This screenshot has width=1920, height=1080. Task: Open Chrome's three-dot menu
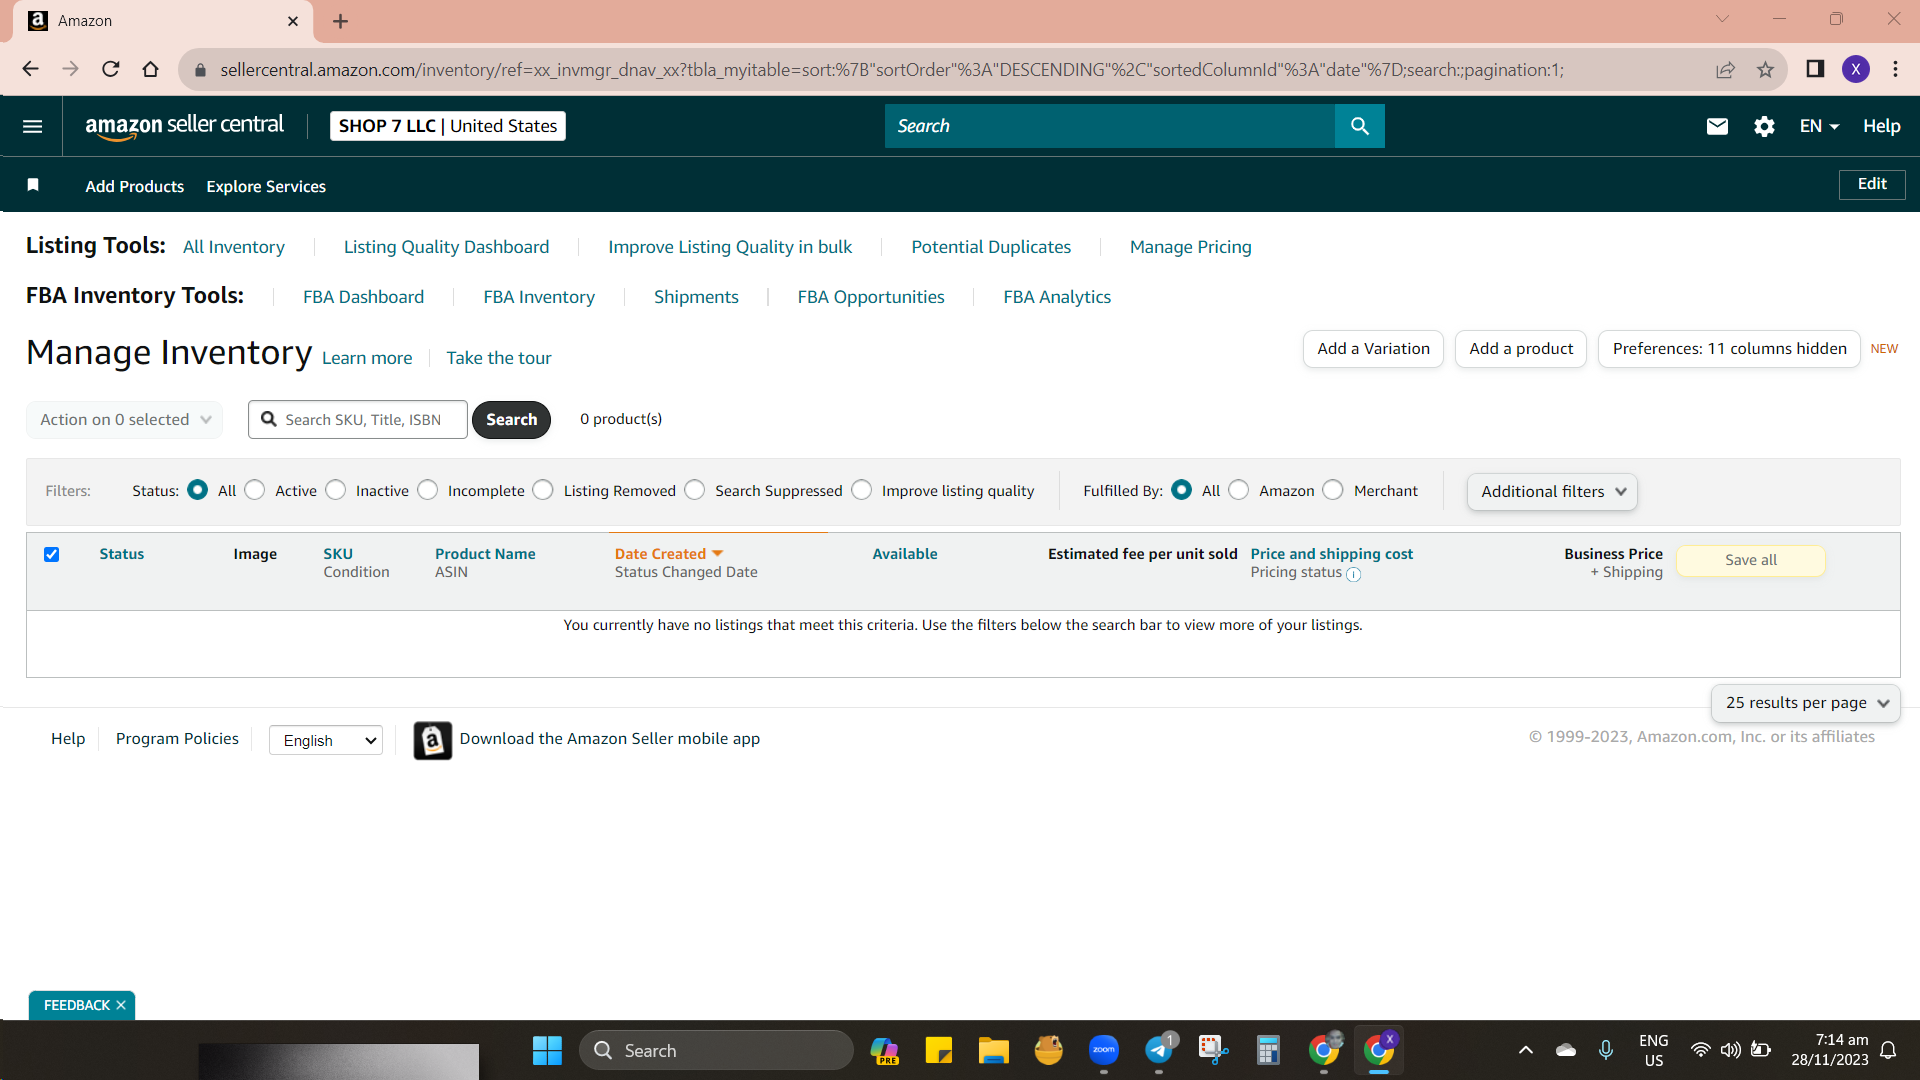tap(1895, 69)
